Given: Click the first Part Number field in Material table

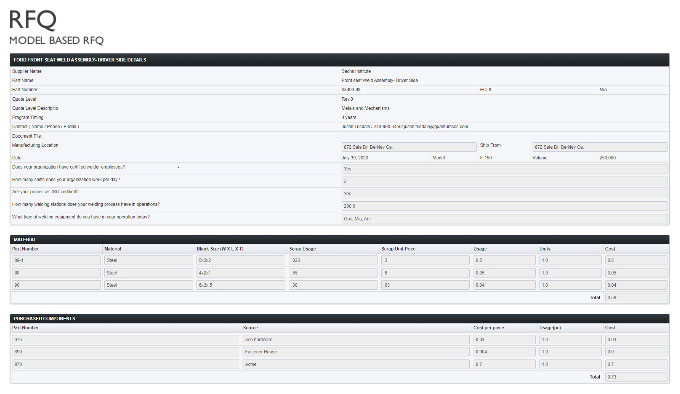Looking at the screenshot, I should point(56,260).
